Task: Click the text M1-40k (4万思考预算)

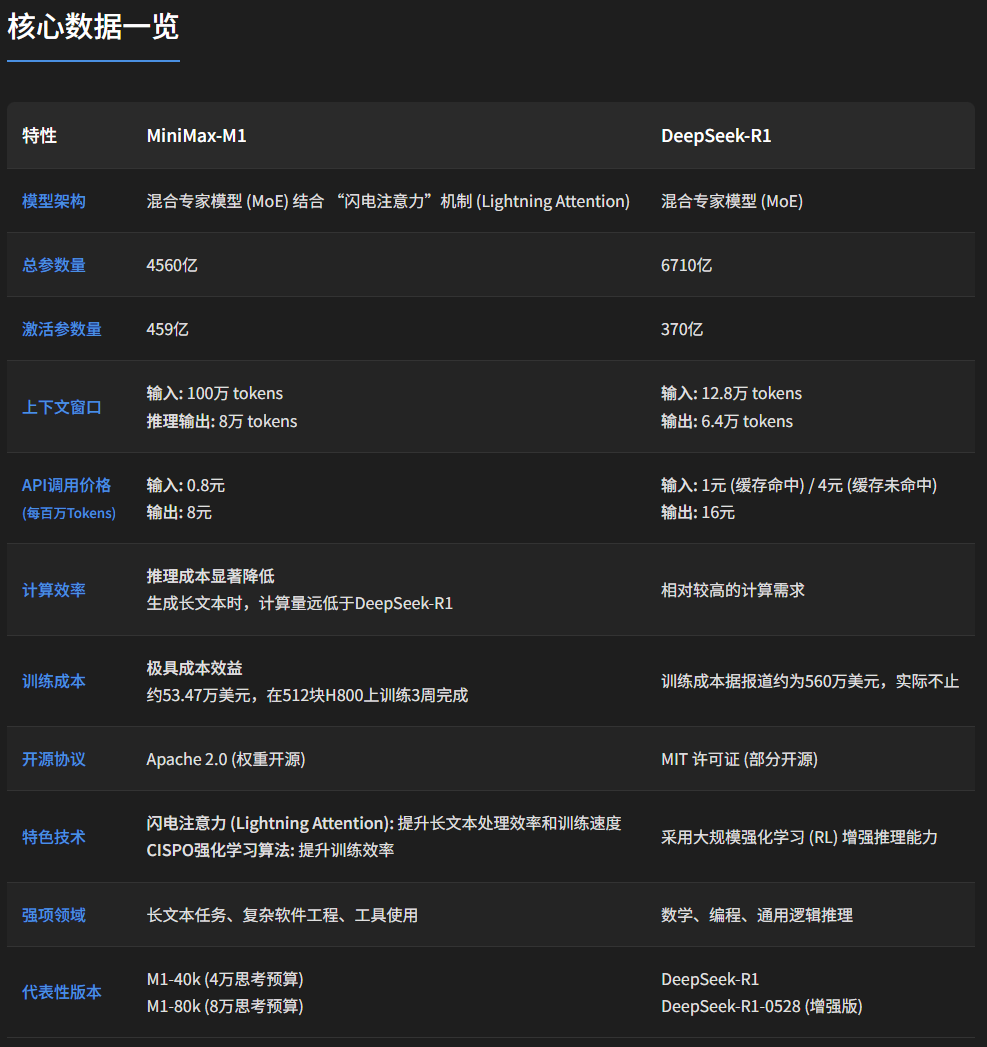Action: [225, 979]
